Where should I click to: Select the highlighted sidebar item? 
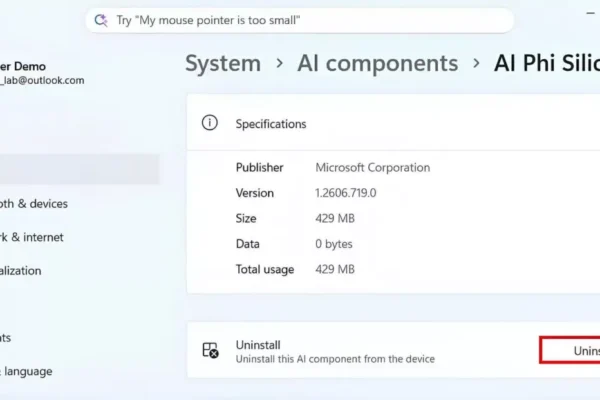[x=80, y=170]
